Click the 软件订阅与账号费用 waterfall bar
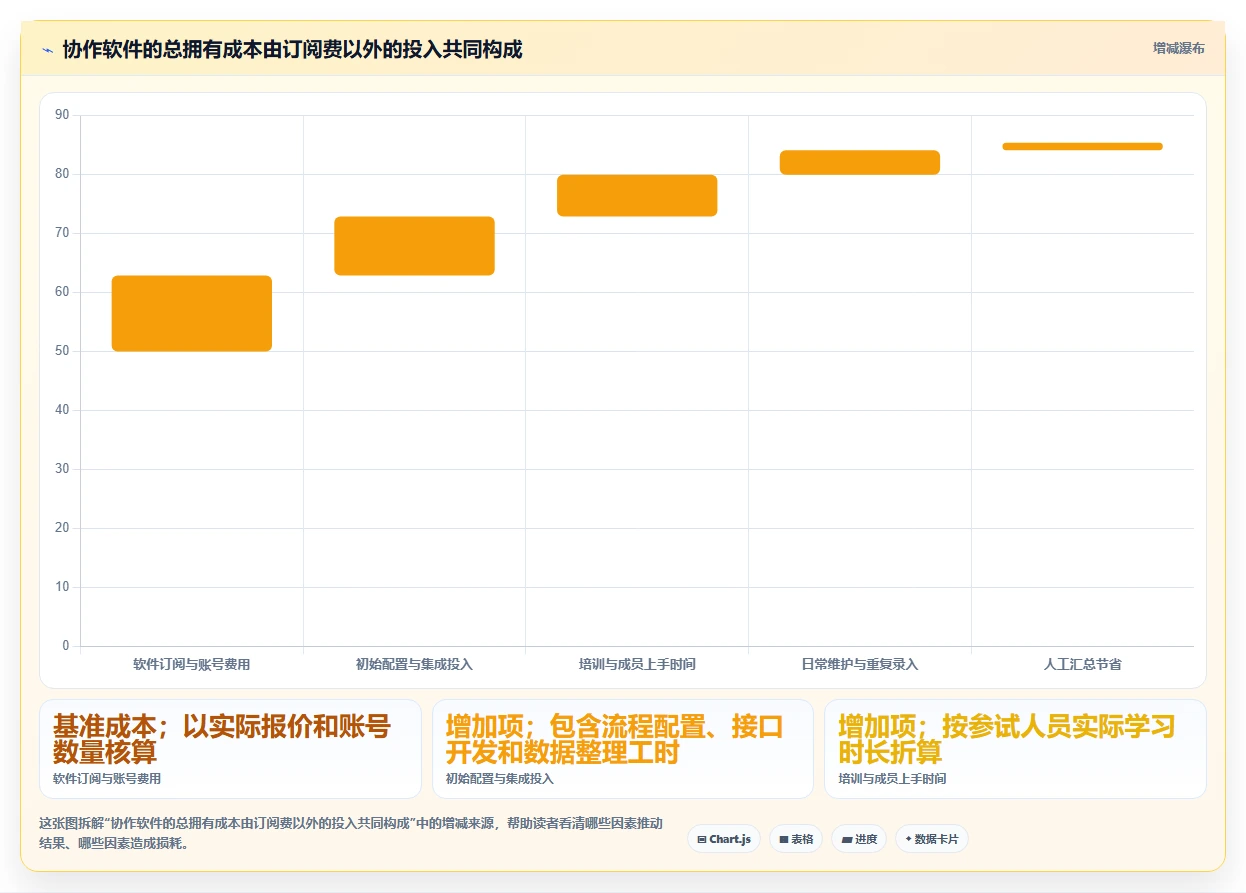 (192, 313)
